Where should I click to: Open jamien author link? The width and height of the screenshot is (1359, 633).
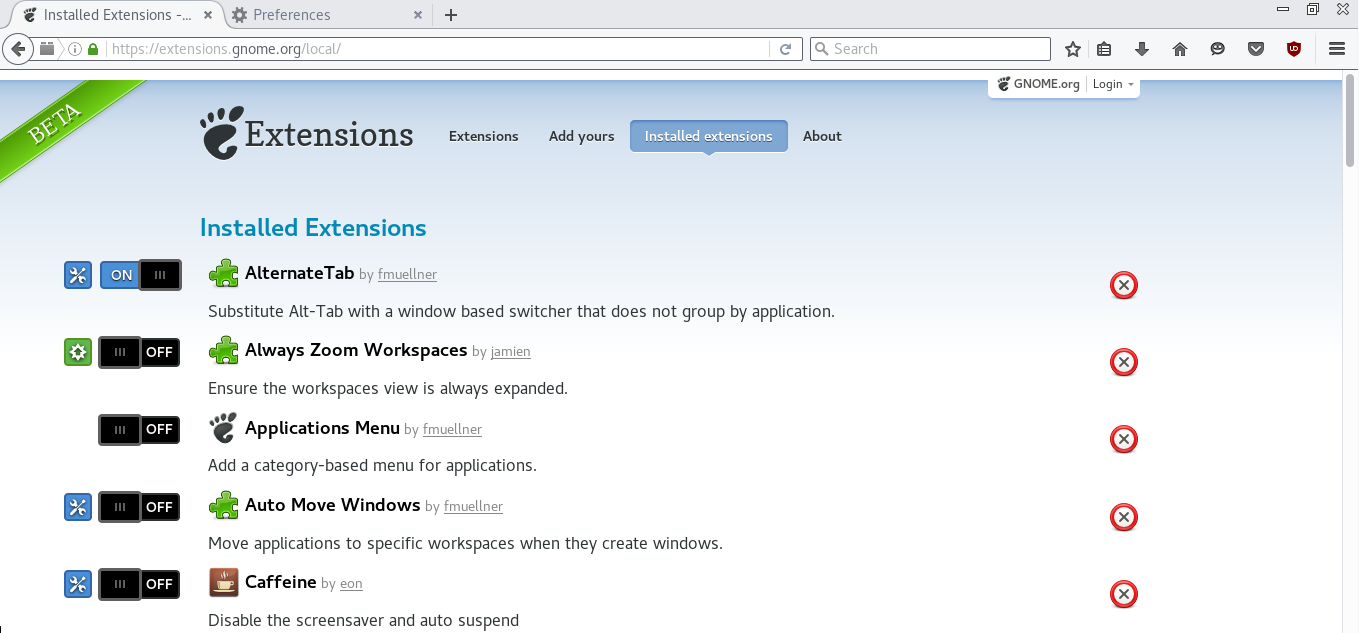[510, 352]
